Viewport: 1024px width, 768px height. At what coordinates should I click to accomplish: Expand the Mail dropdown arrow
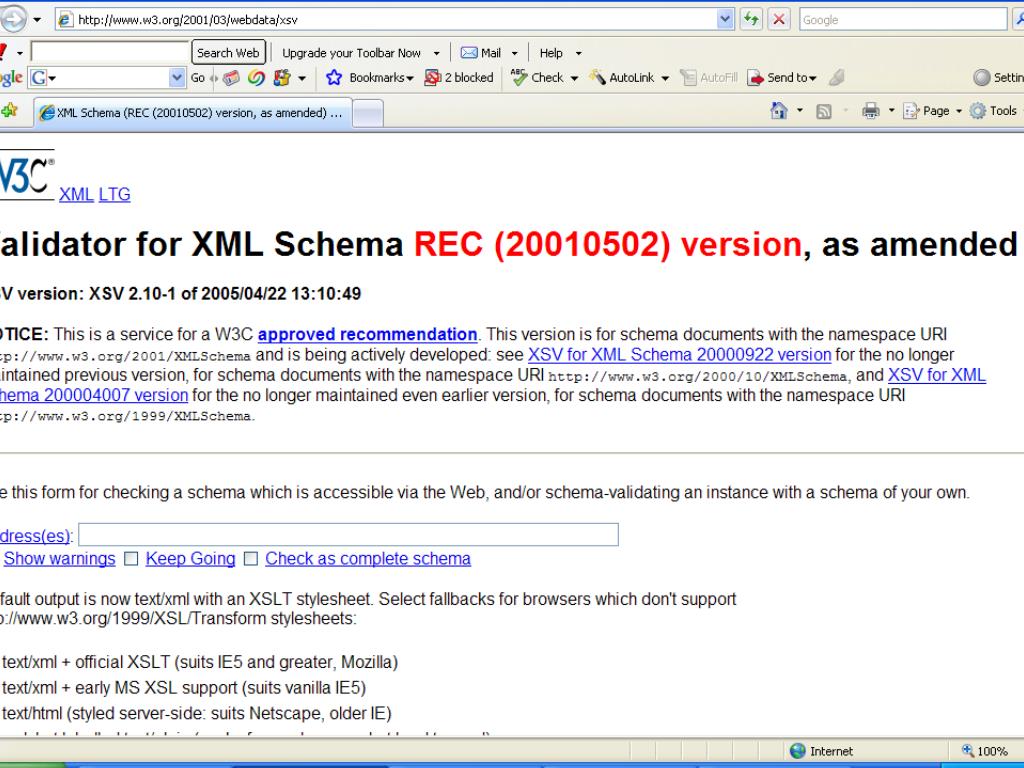[x=514, y=53]
